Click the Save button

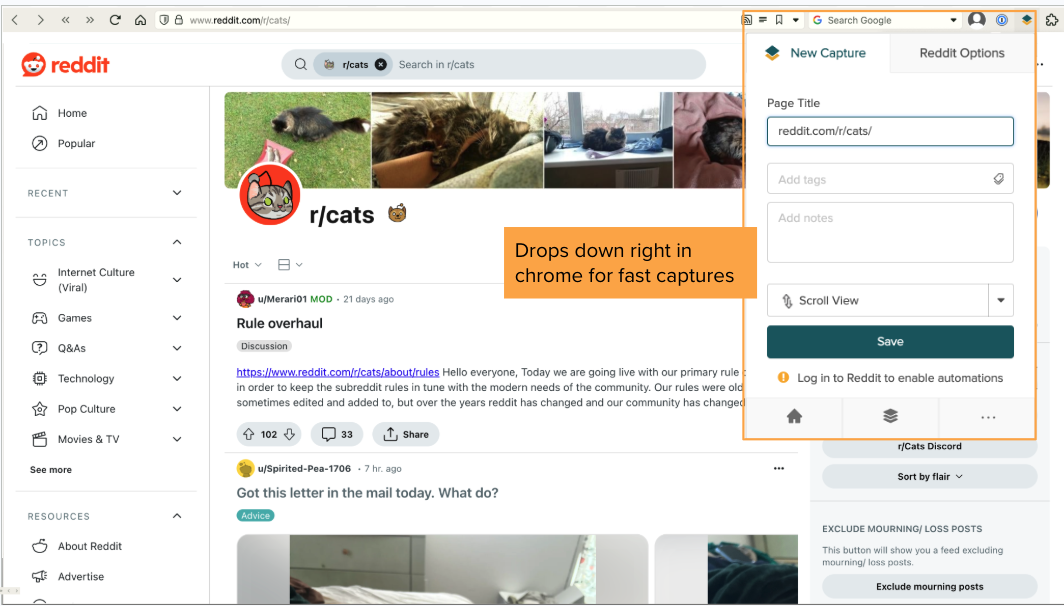coord(890,341)
